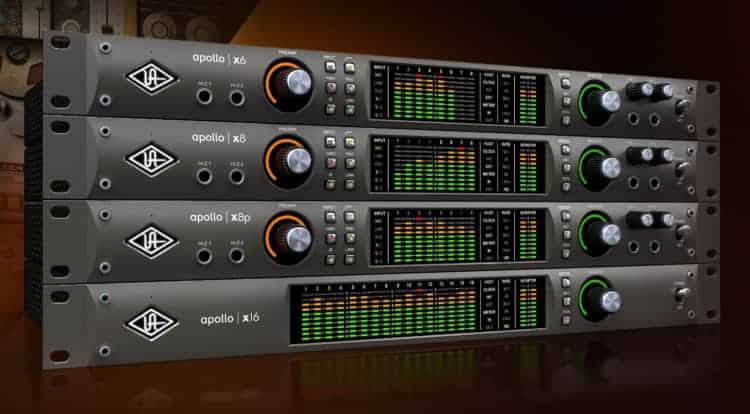The width and height of the screenshot is (750, 414).
Task: Click the Hi-Z 2 input jack on Apollo x8p
Action: point(237,255)
